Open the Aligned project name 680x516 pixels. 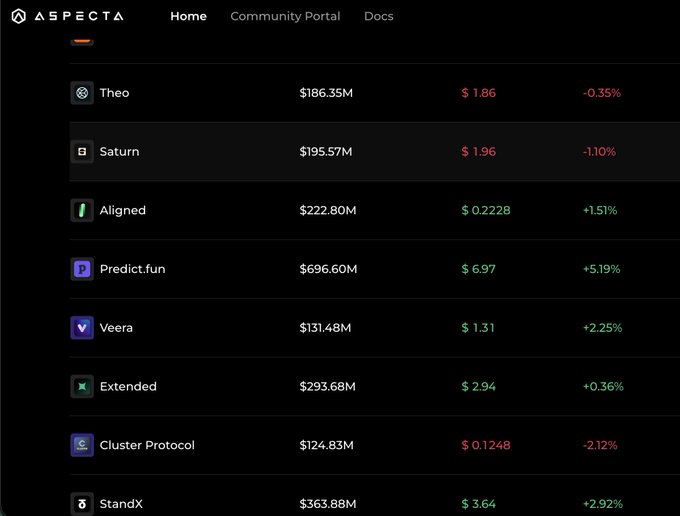click(123, 211)
